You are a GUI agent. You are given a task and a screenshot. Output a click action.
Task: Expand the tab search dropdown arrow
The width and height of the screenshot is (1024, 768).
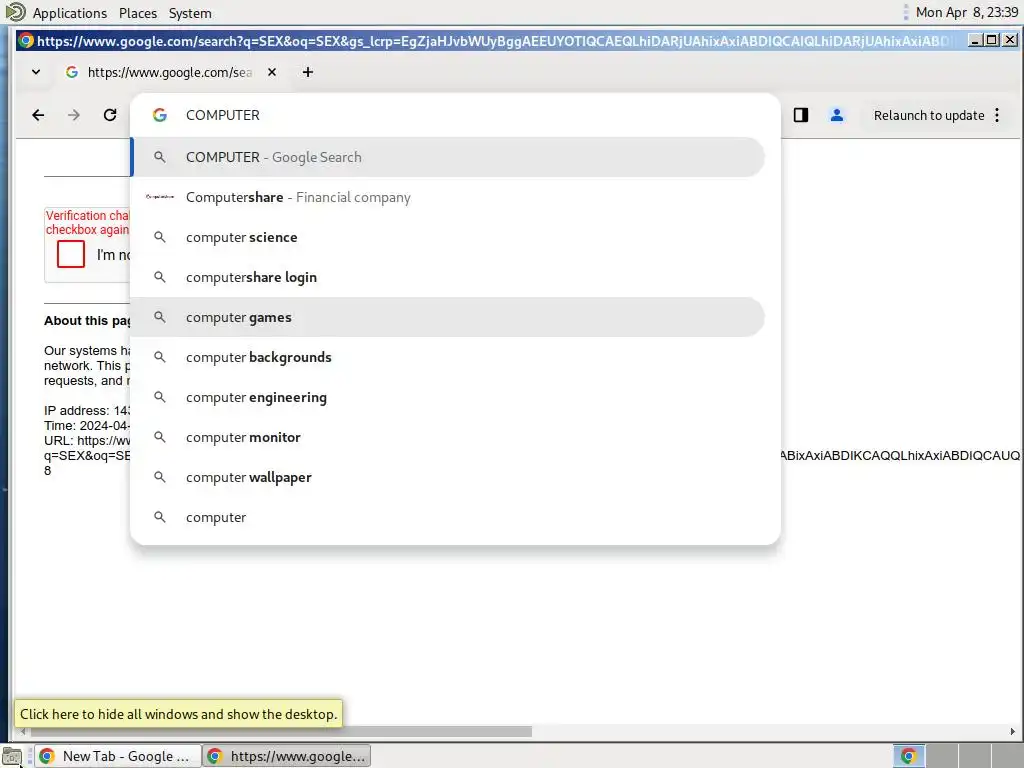click(36, 72)
